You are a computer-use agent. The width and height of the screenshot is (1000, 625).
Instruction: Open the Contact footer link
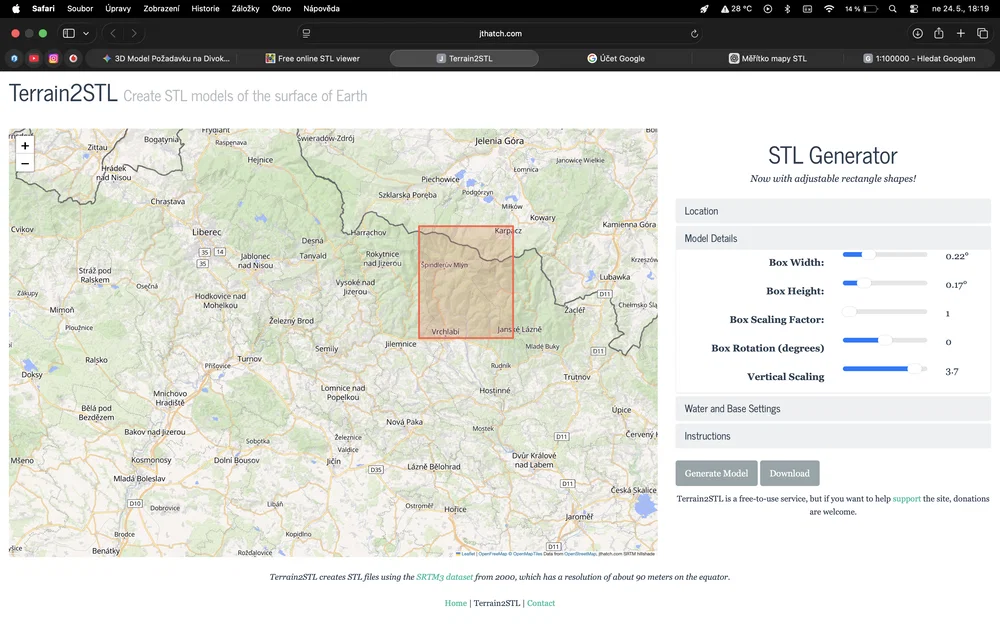point(541,603)
